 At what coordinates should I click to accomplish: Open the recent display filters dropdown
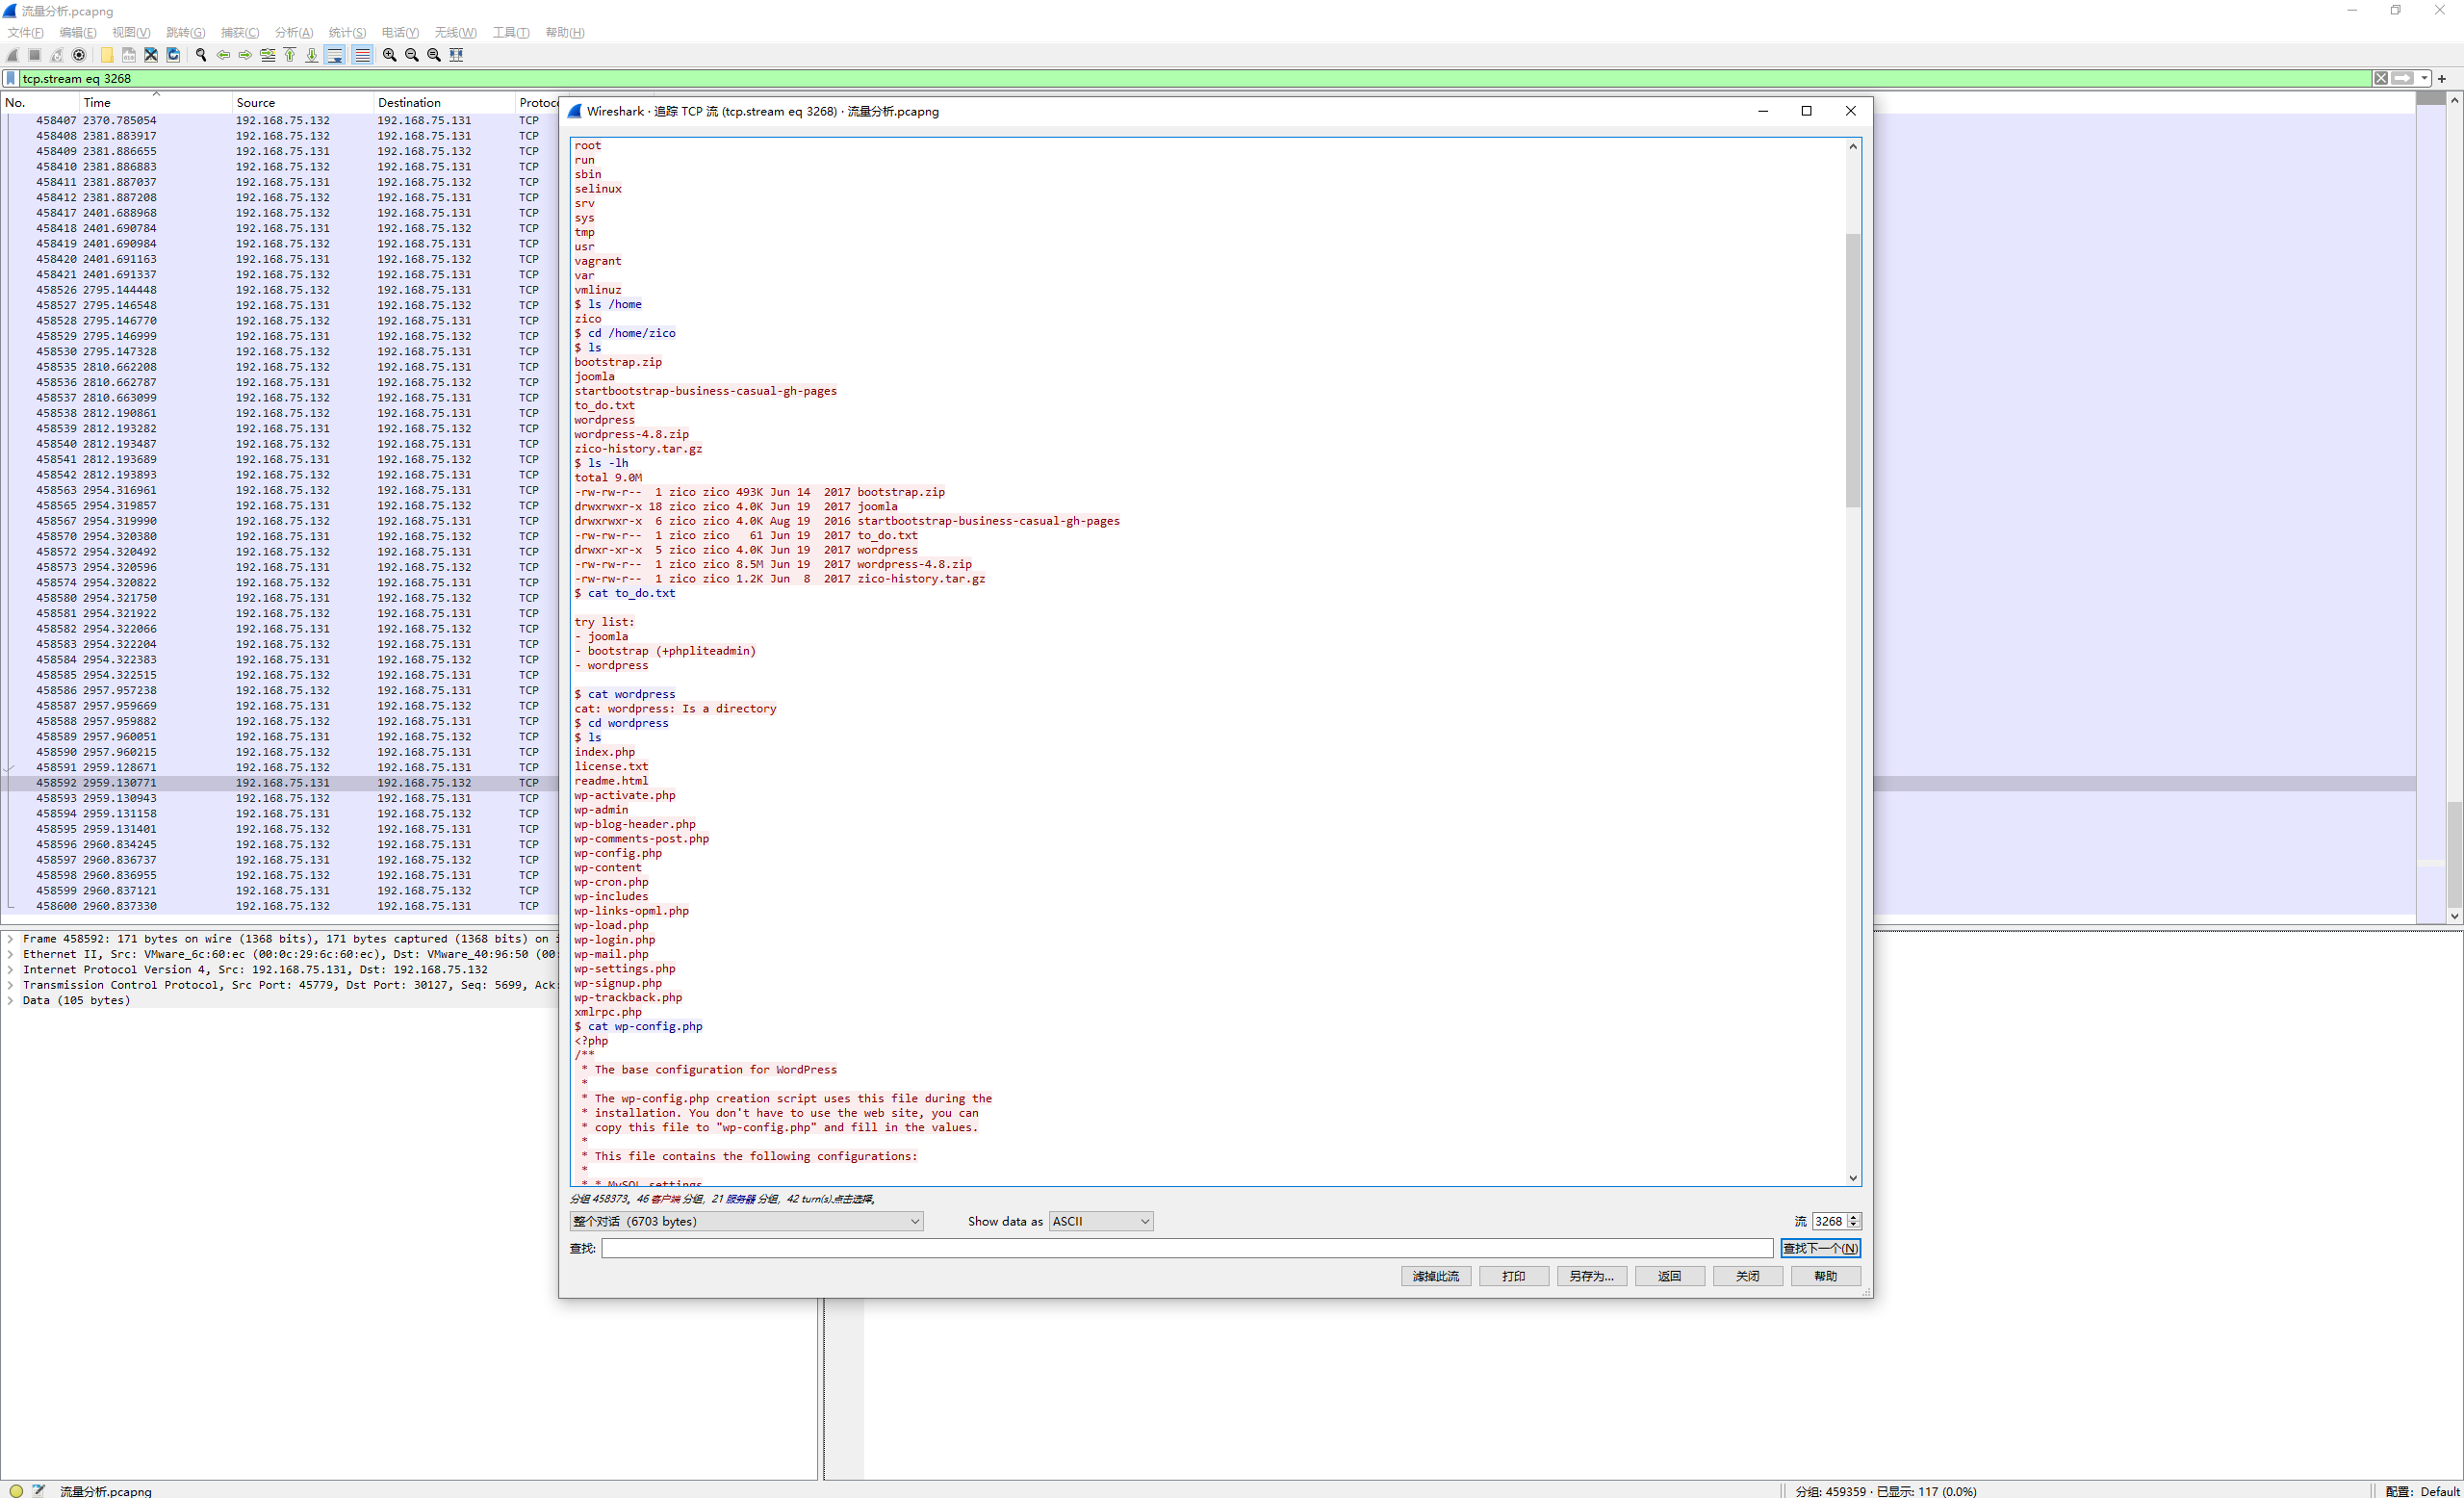click(2424, 78)
